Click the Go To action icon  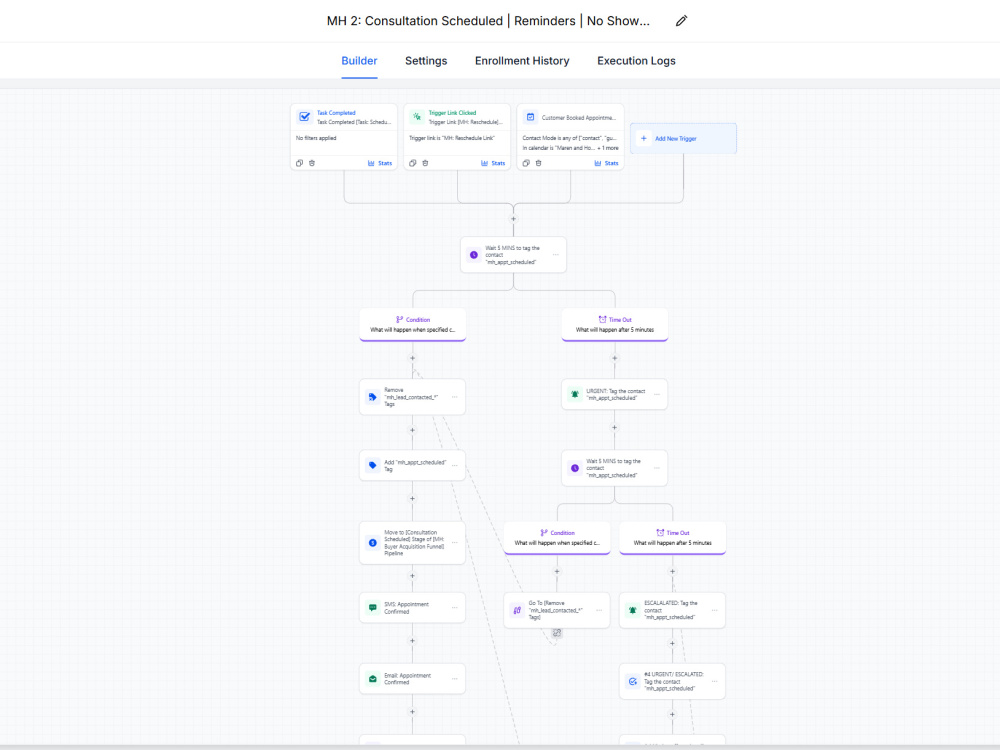(x=517, y=610)
